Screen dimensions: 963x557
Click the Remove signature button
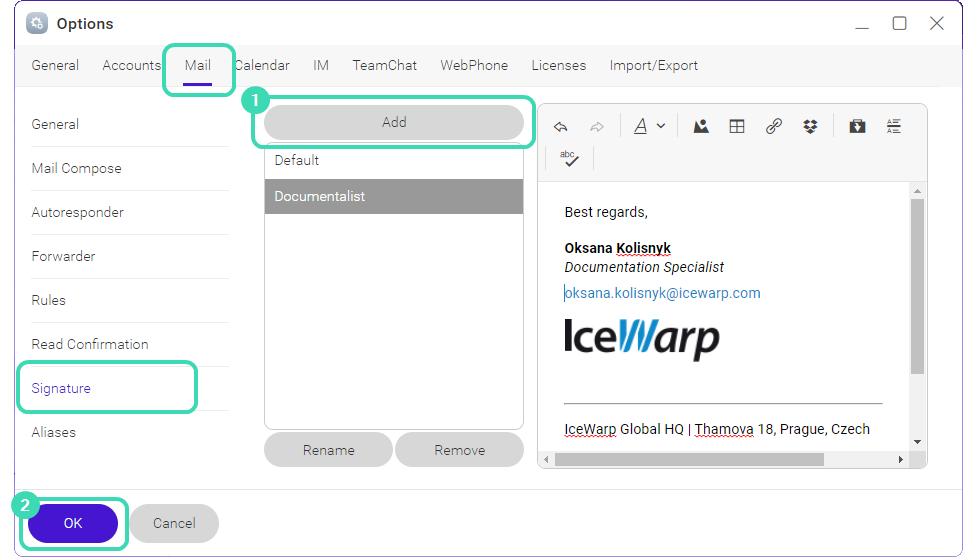[x=459, y=450]
